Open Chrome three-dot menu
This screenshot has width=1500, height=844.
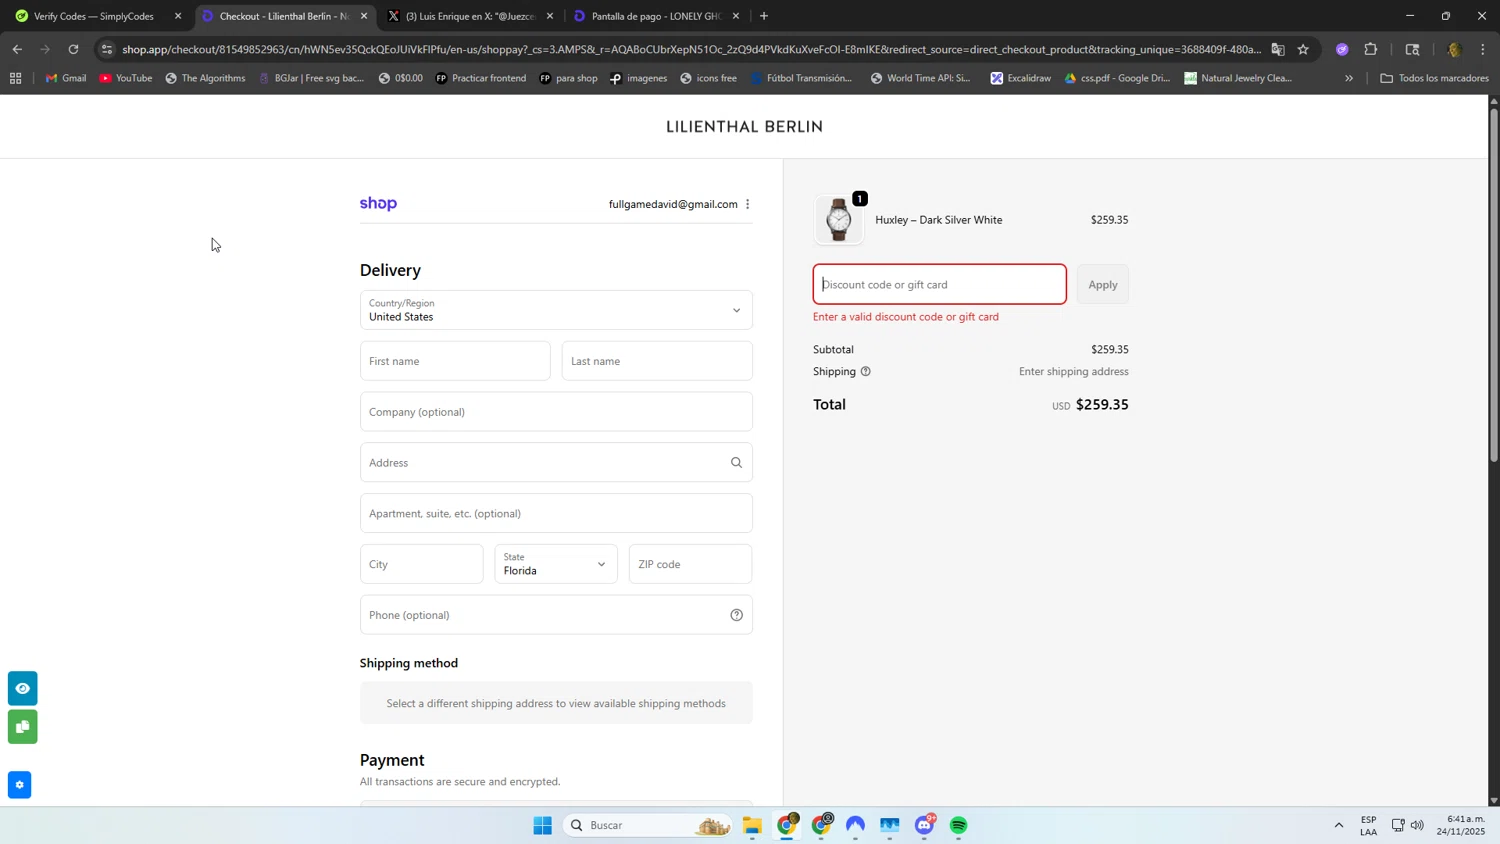pyautogui.click(x=1483, y=49)
